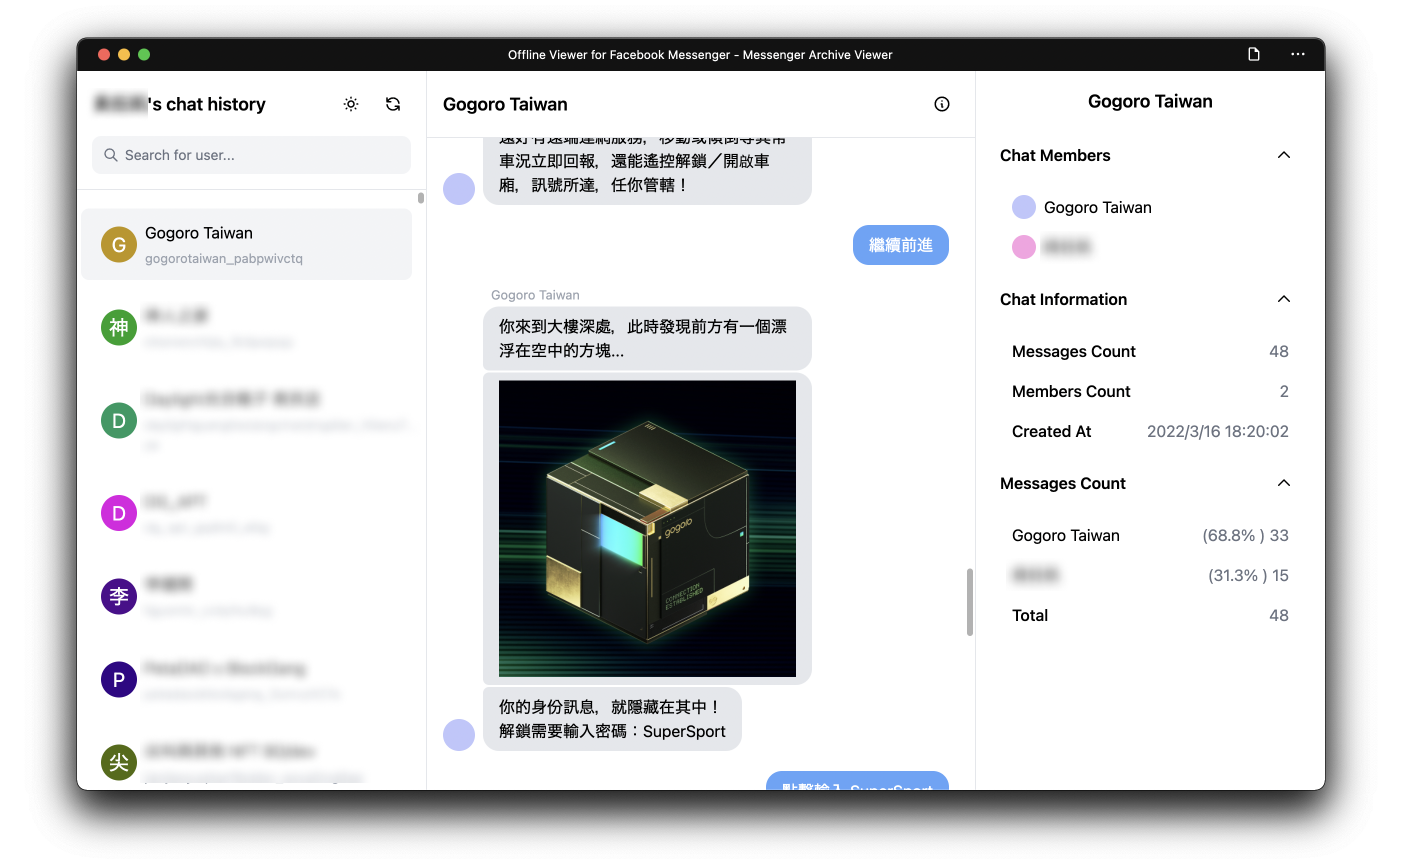
Task: Click the green 神 avatar
Action: [119, 327]
